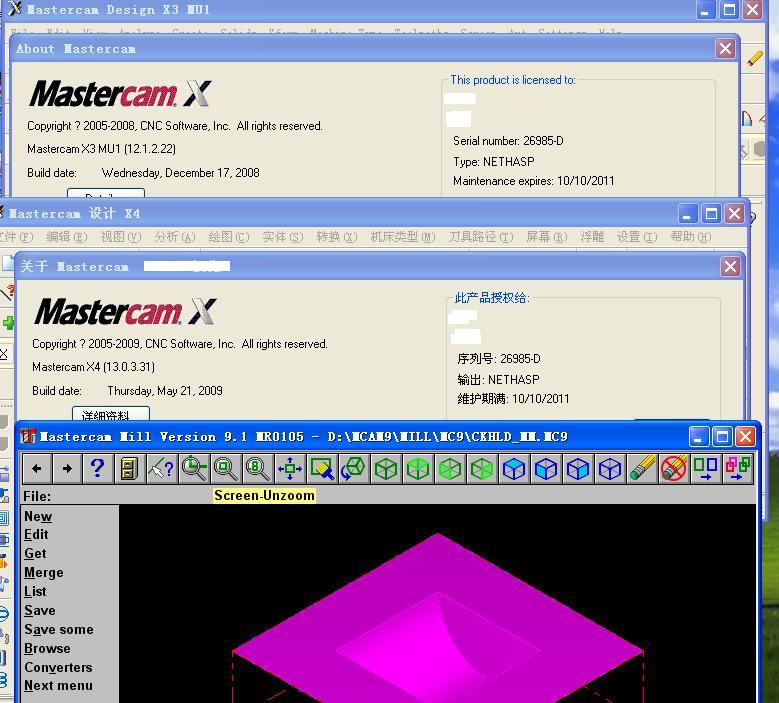Click the Undelete crossed-out pencil icon

674,469
